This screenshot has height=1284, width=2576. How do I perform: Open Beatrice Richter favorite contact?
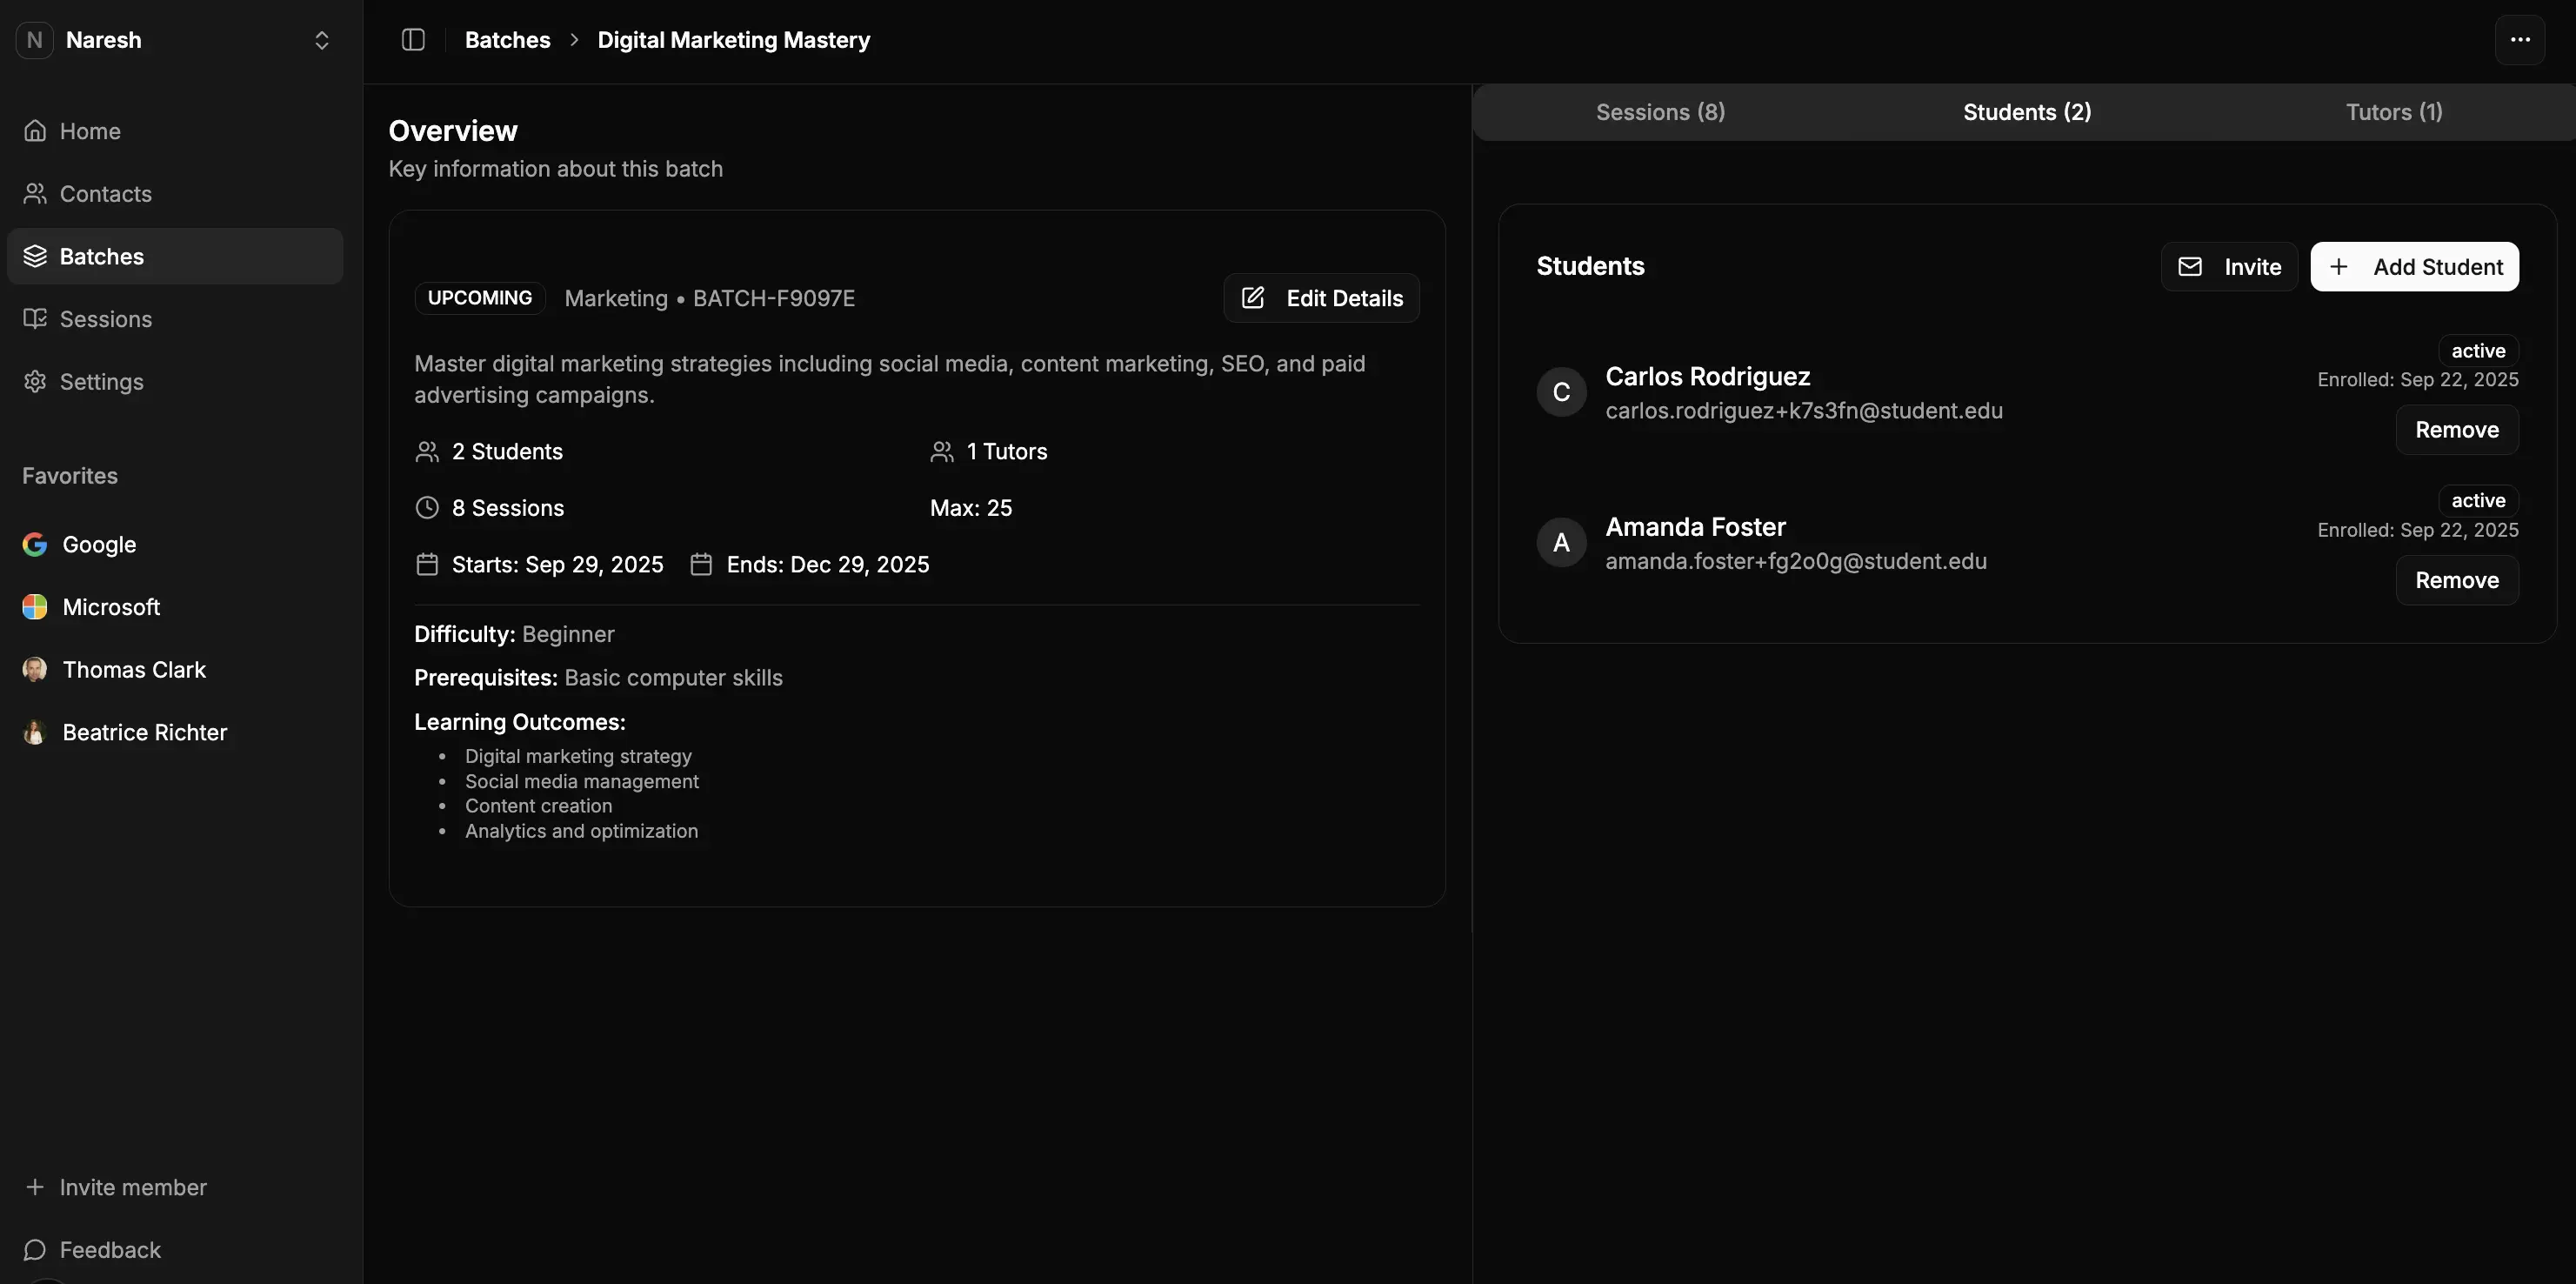click(x=144, y=733)
